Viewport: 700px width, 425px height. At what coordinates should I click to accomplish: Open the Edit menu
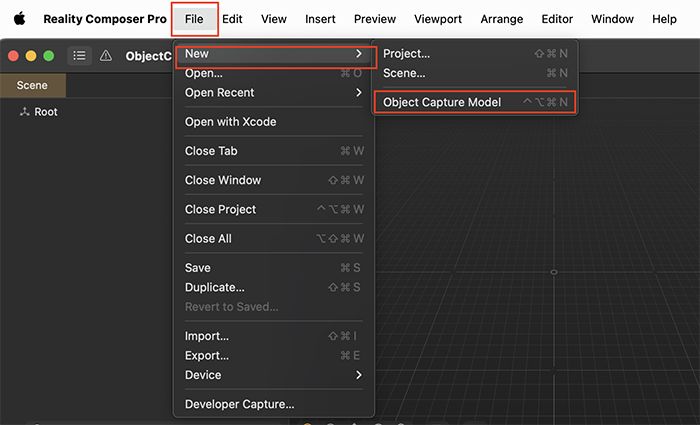tap(232, 19)
